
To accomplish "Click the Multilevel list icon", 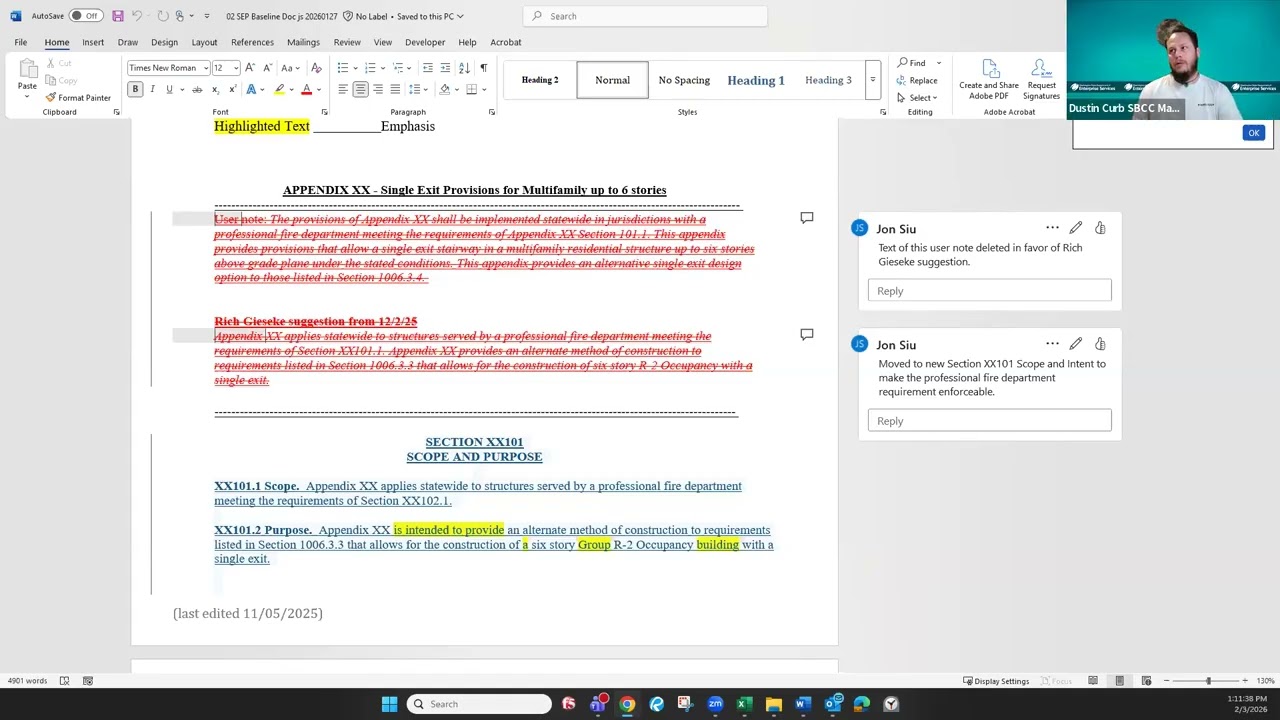I will 397,68.
